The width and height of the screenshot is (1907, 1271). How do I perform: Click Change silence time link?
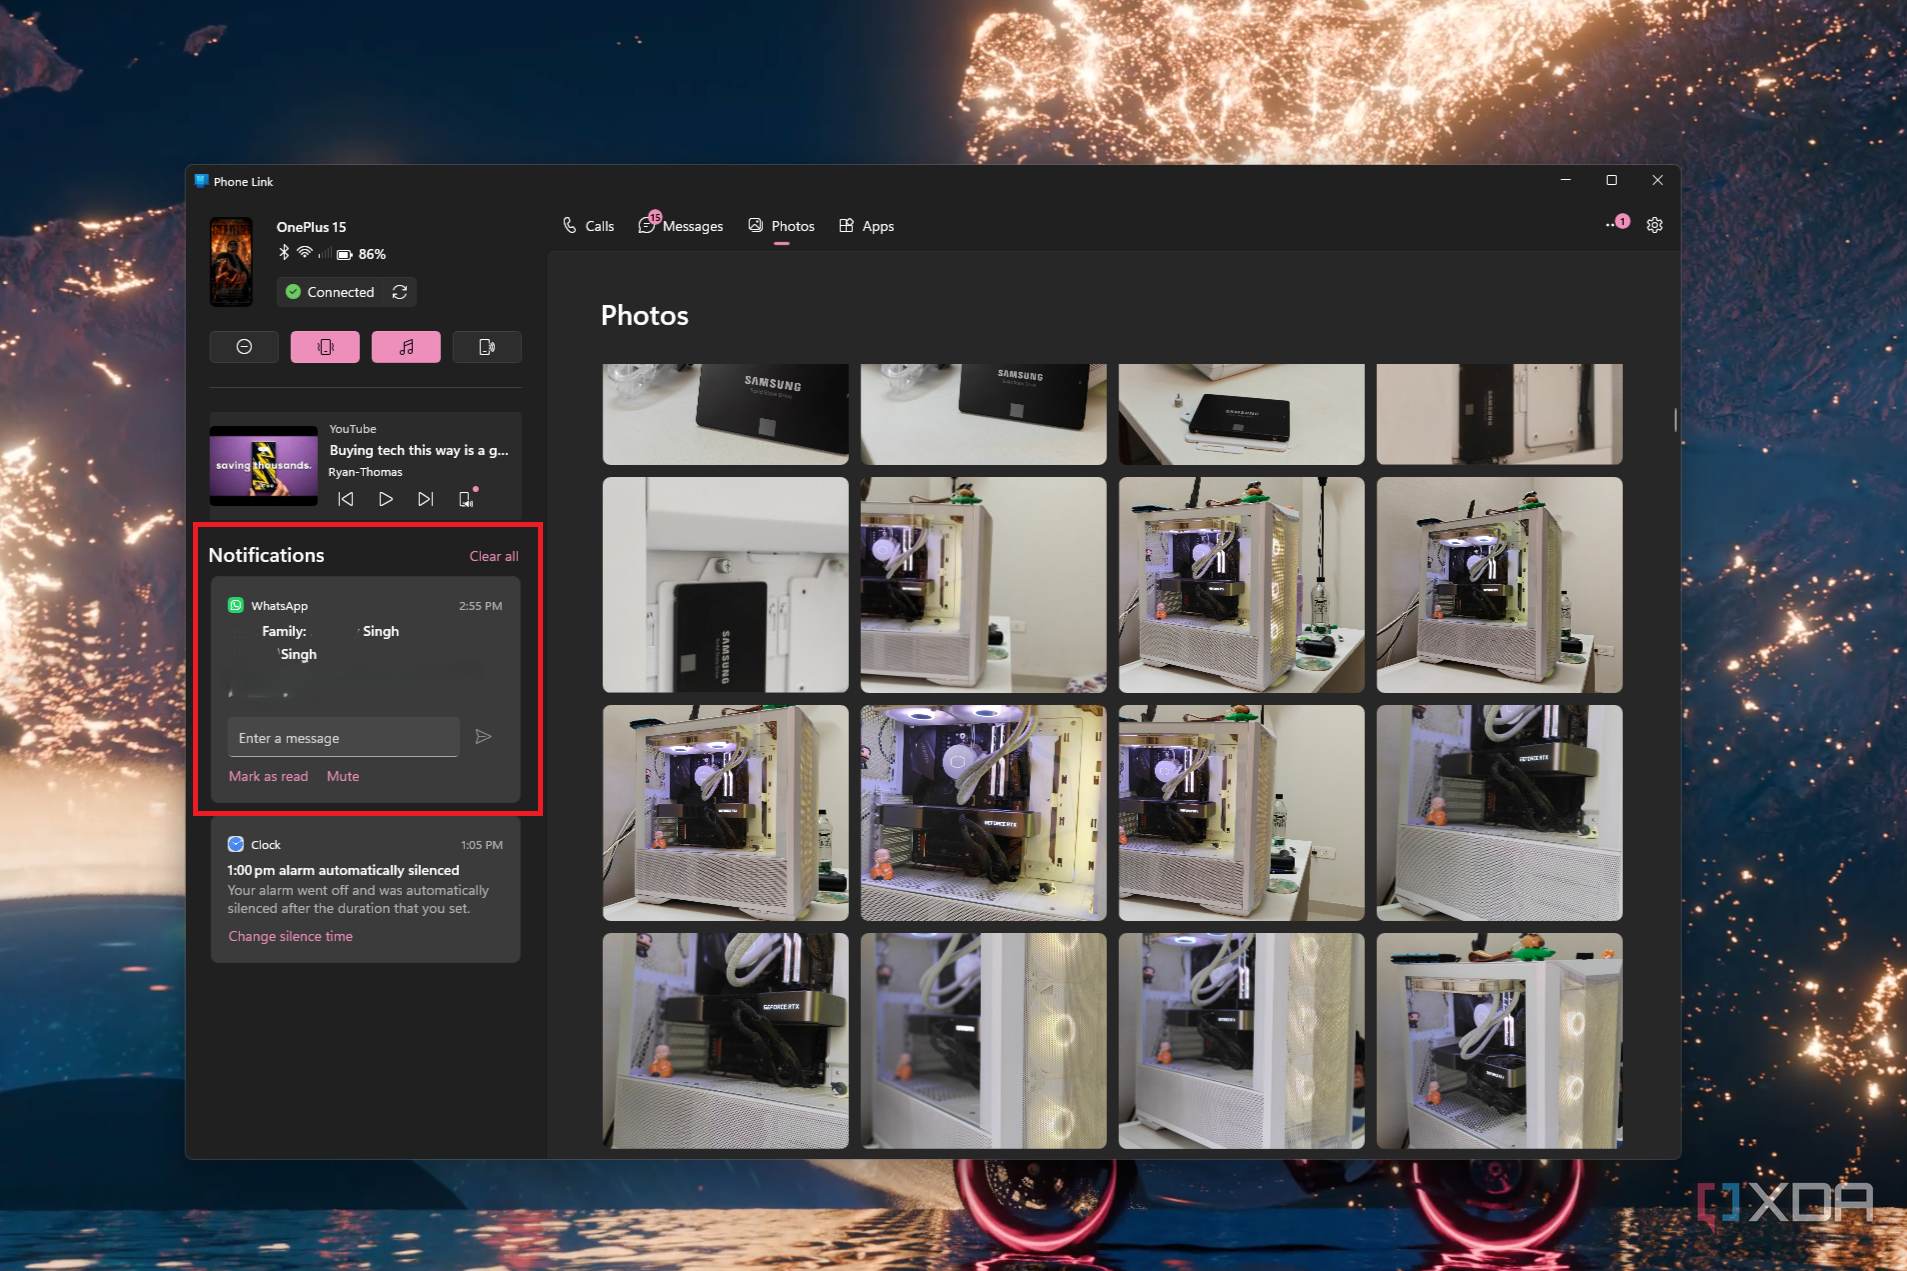tap(290, 936)
